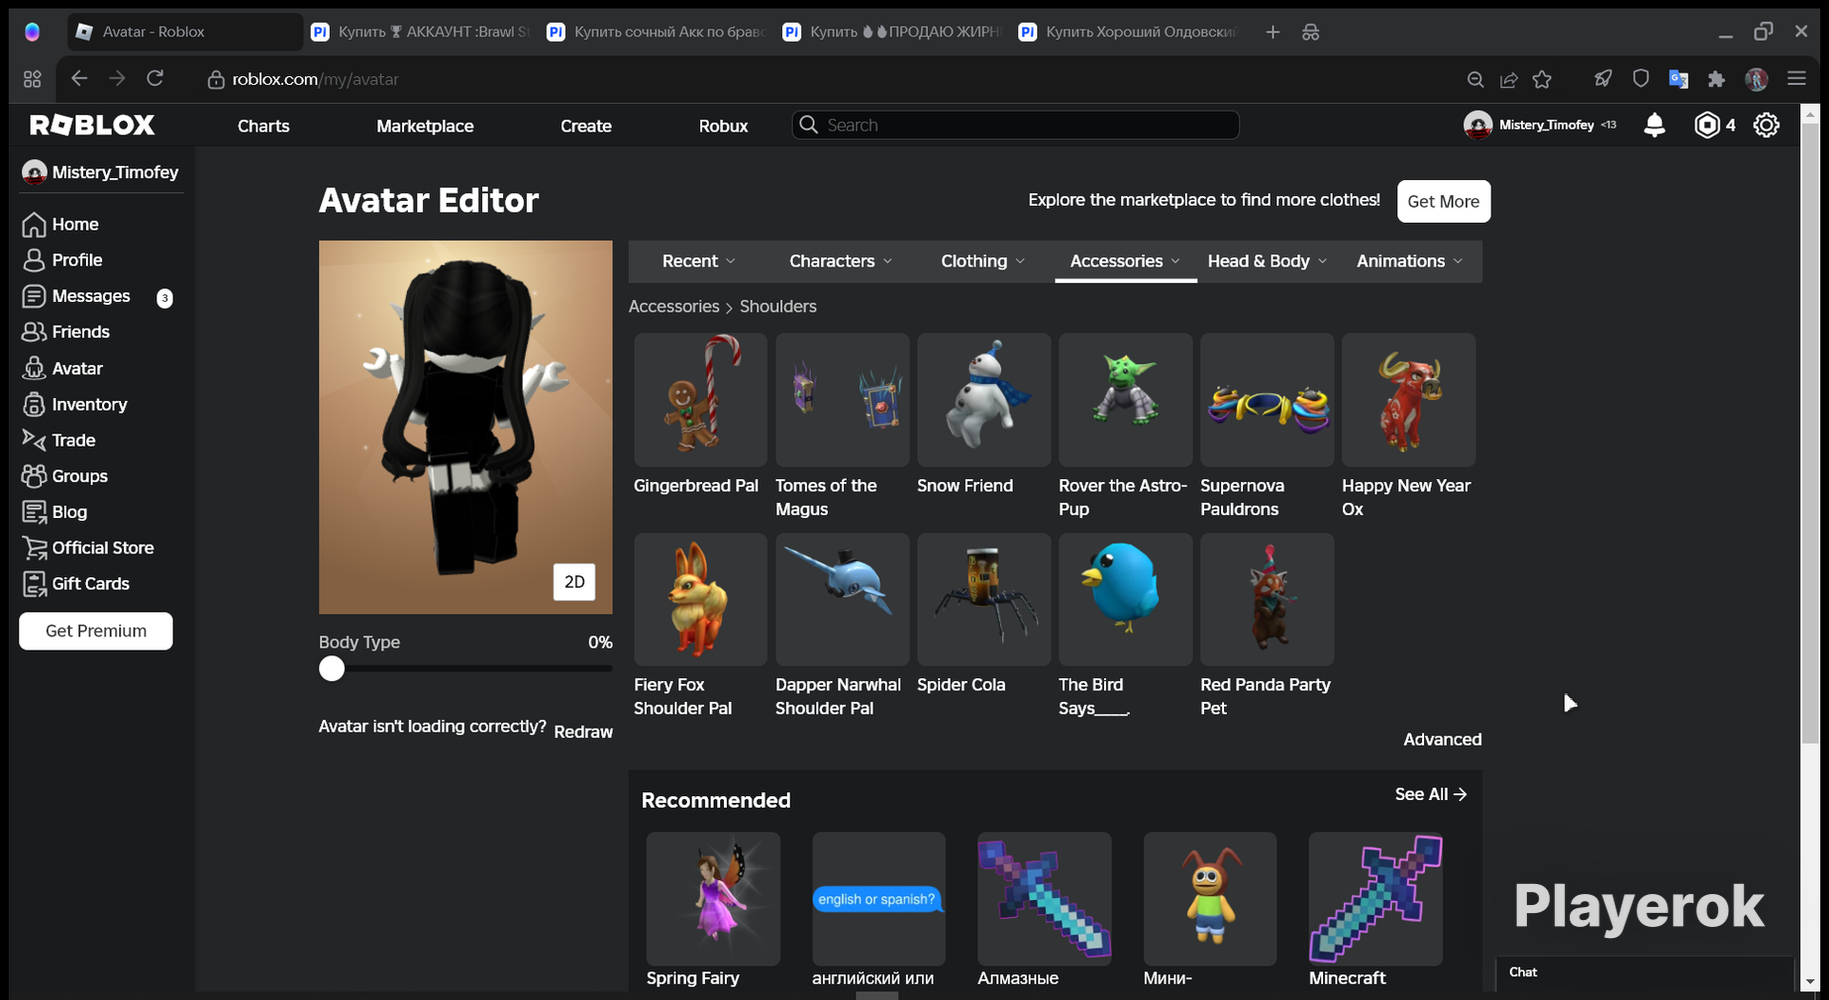Reload the page in the browser

155,78
